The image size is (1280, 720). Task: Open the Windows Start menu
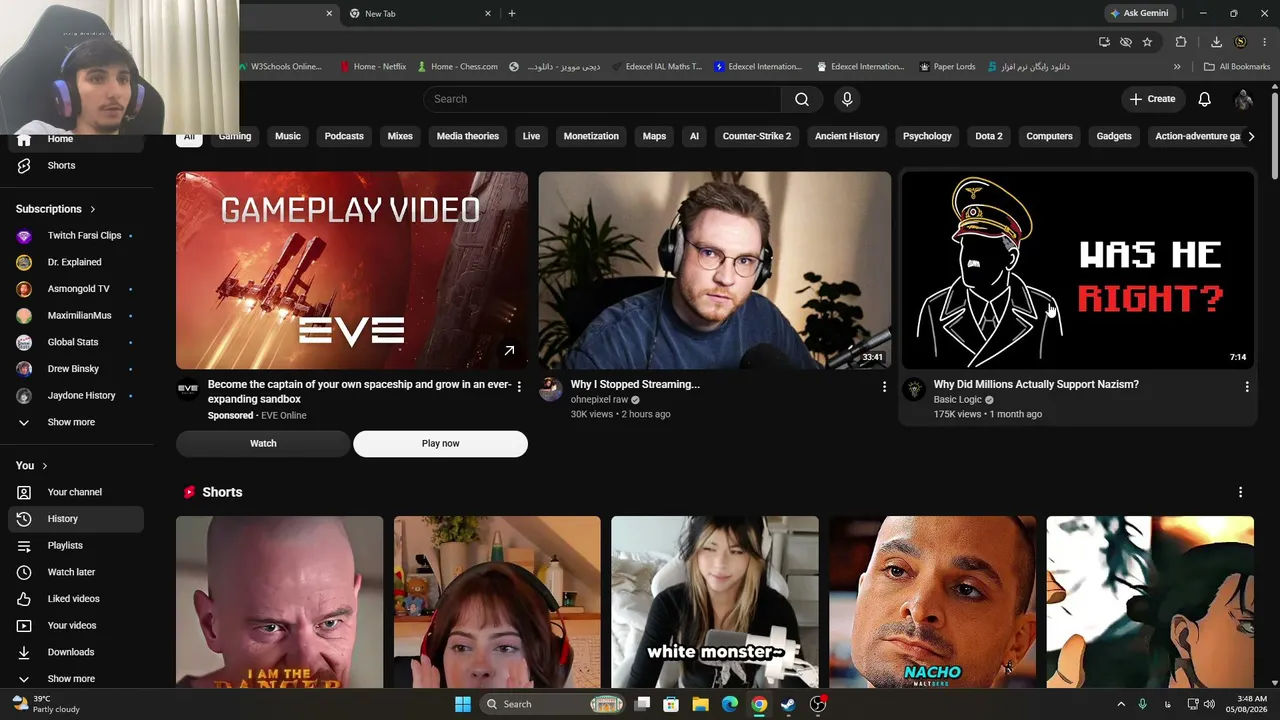pos(463,704)
